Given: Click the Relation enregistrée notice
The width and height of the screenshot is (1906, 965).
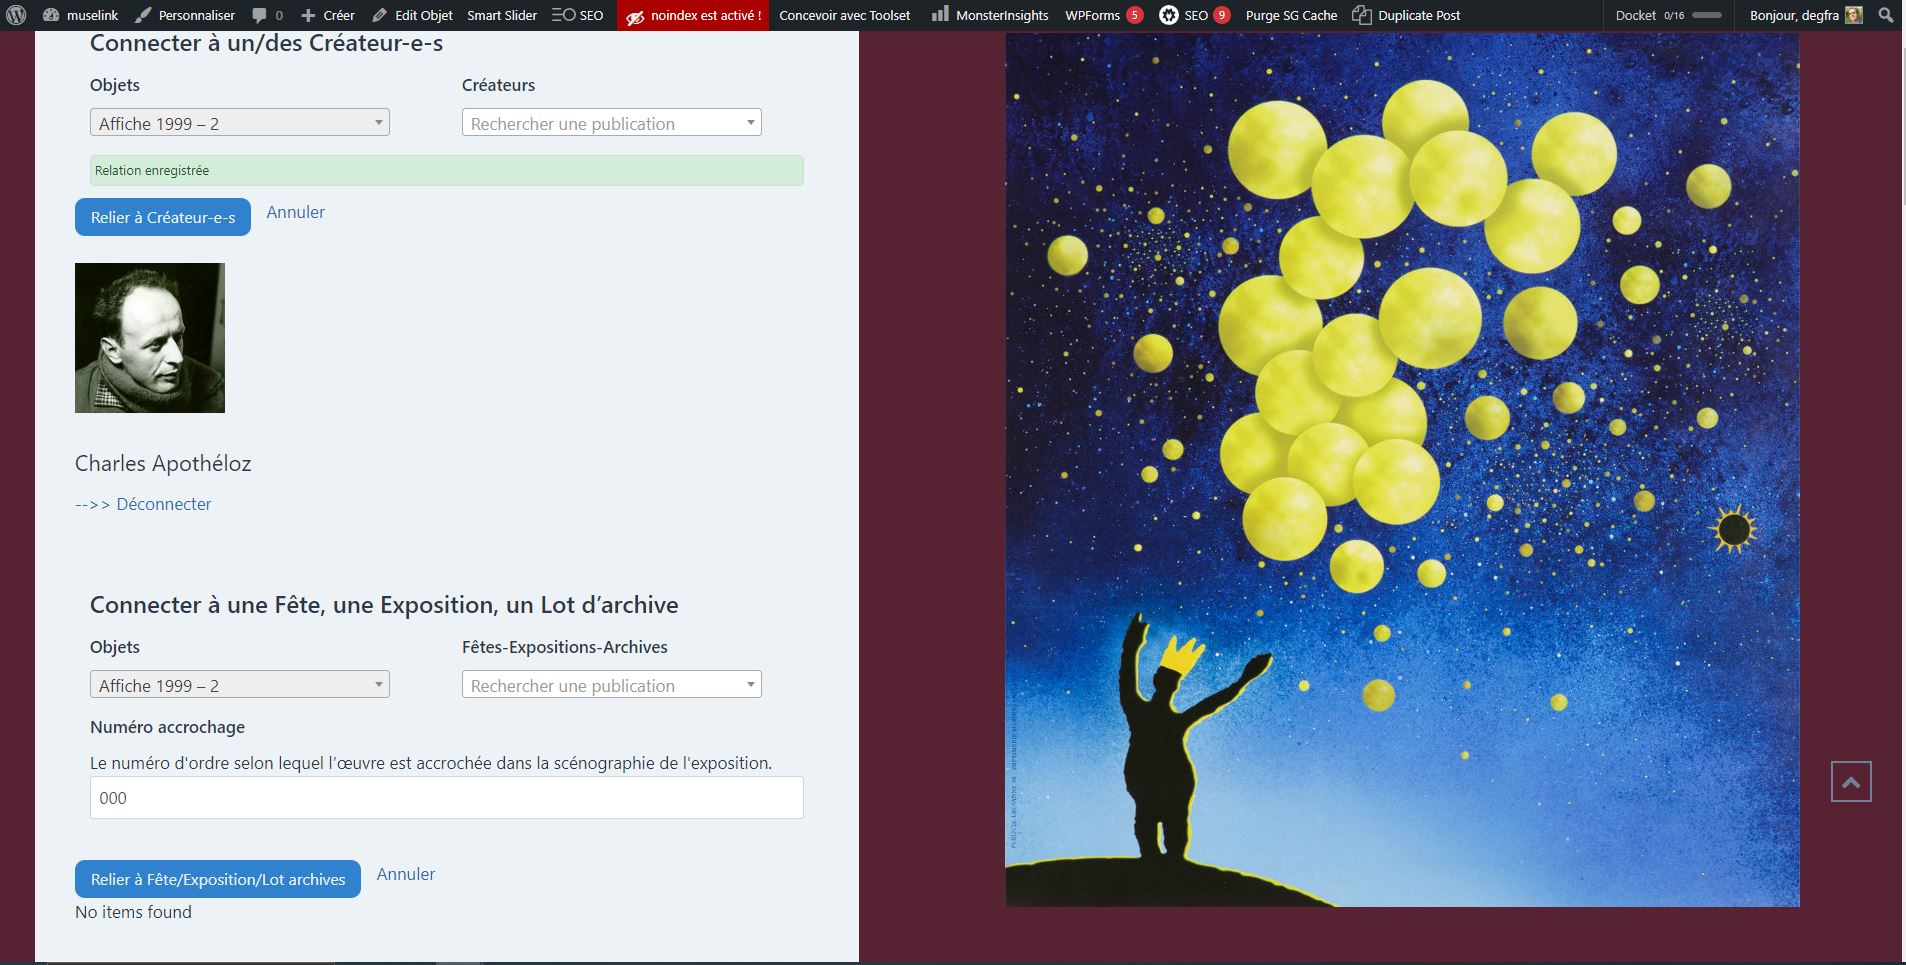Looking at the screenshot, I should click(x=447, y=171).
